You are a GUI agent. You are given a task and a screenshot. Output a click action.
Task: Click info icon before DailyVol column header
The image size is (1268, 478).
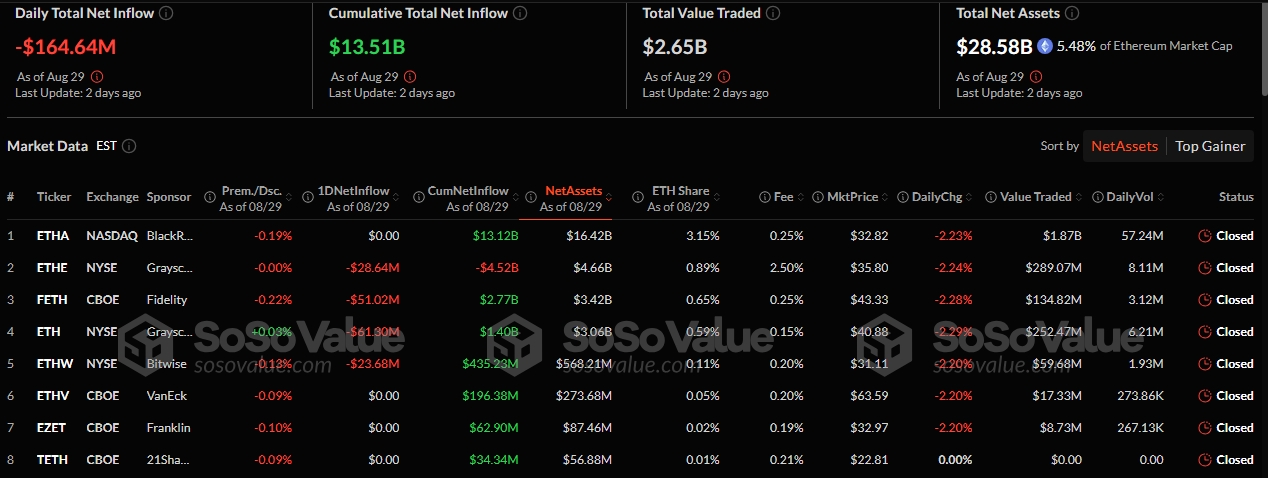pyautogui.click(x=1097, y=197)
